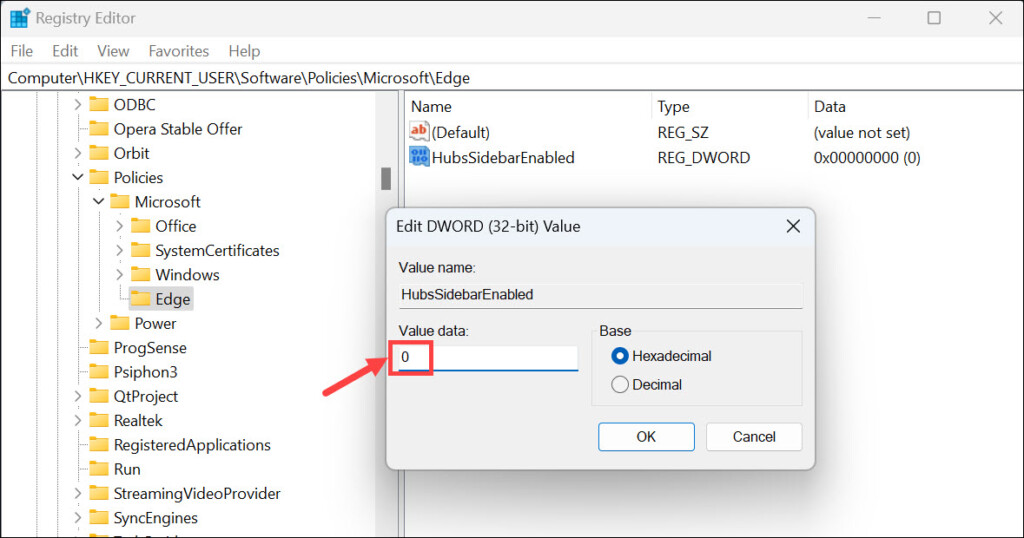Click the Power folder icon
The image size is (1024, 538).
point(120,323)
